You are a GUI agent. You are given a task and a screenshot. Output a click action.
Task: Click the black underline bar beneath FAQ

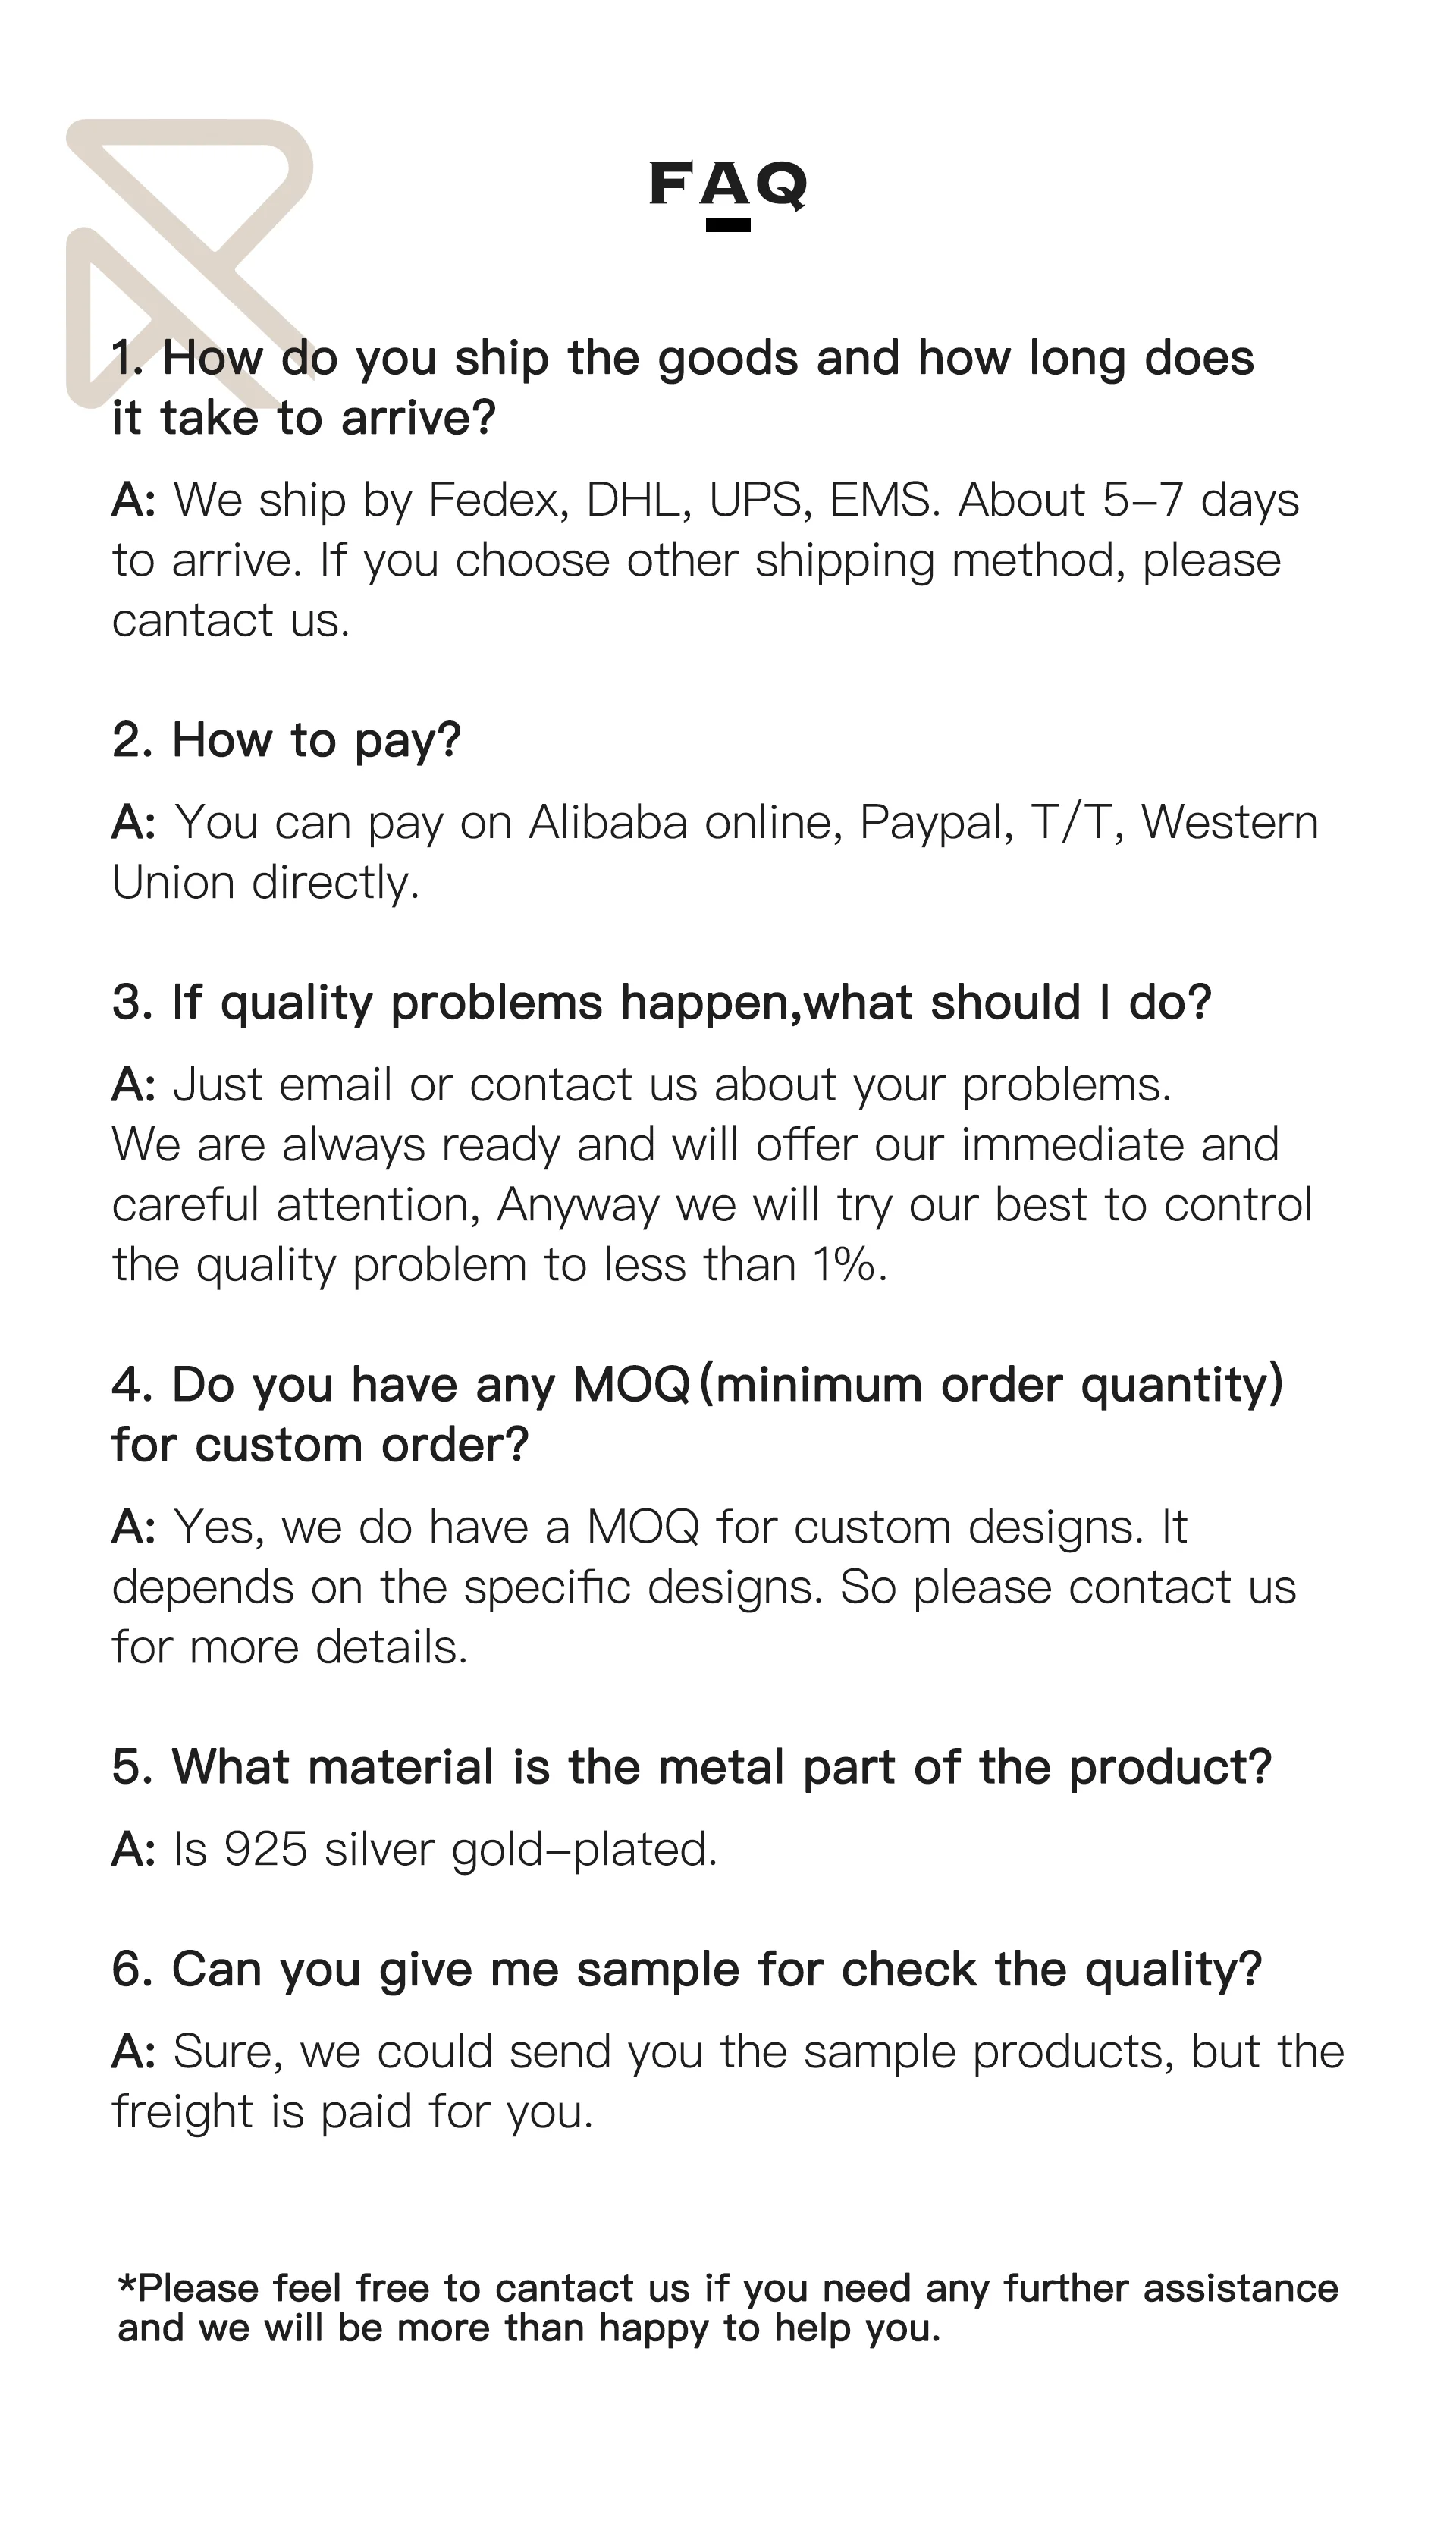pos(728,225)
